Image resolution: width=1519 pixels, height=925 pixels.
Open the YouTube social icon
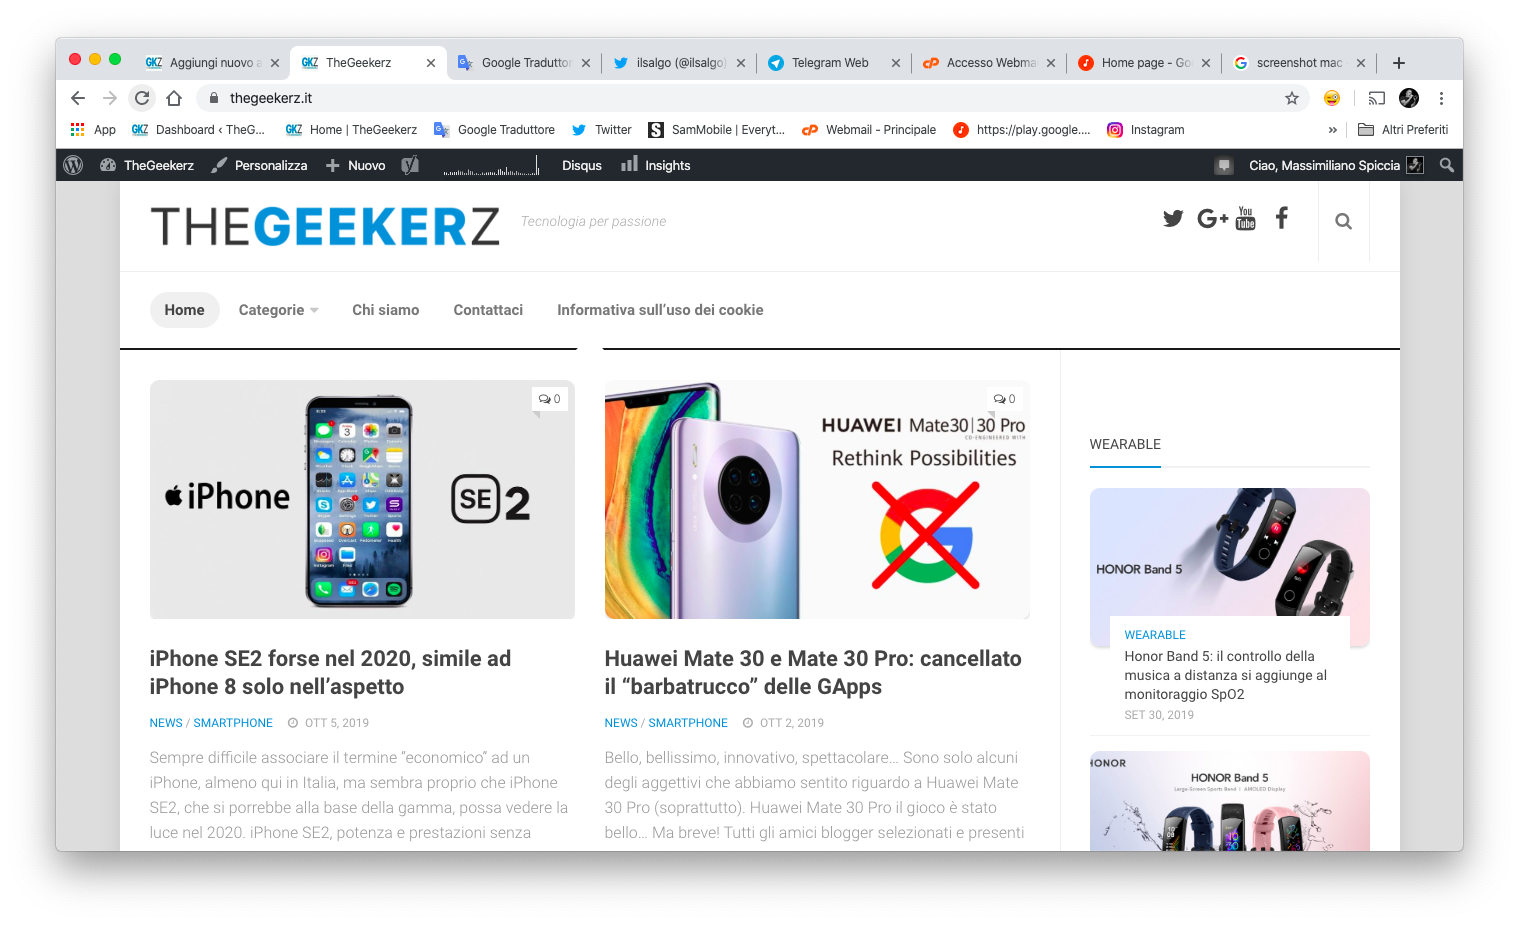(x=1246, y=218)
